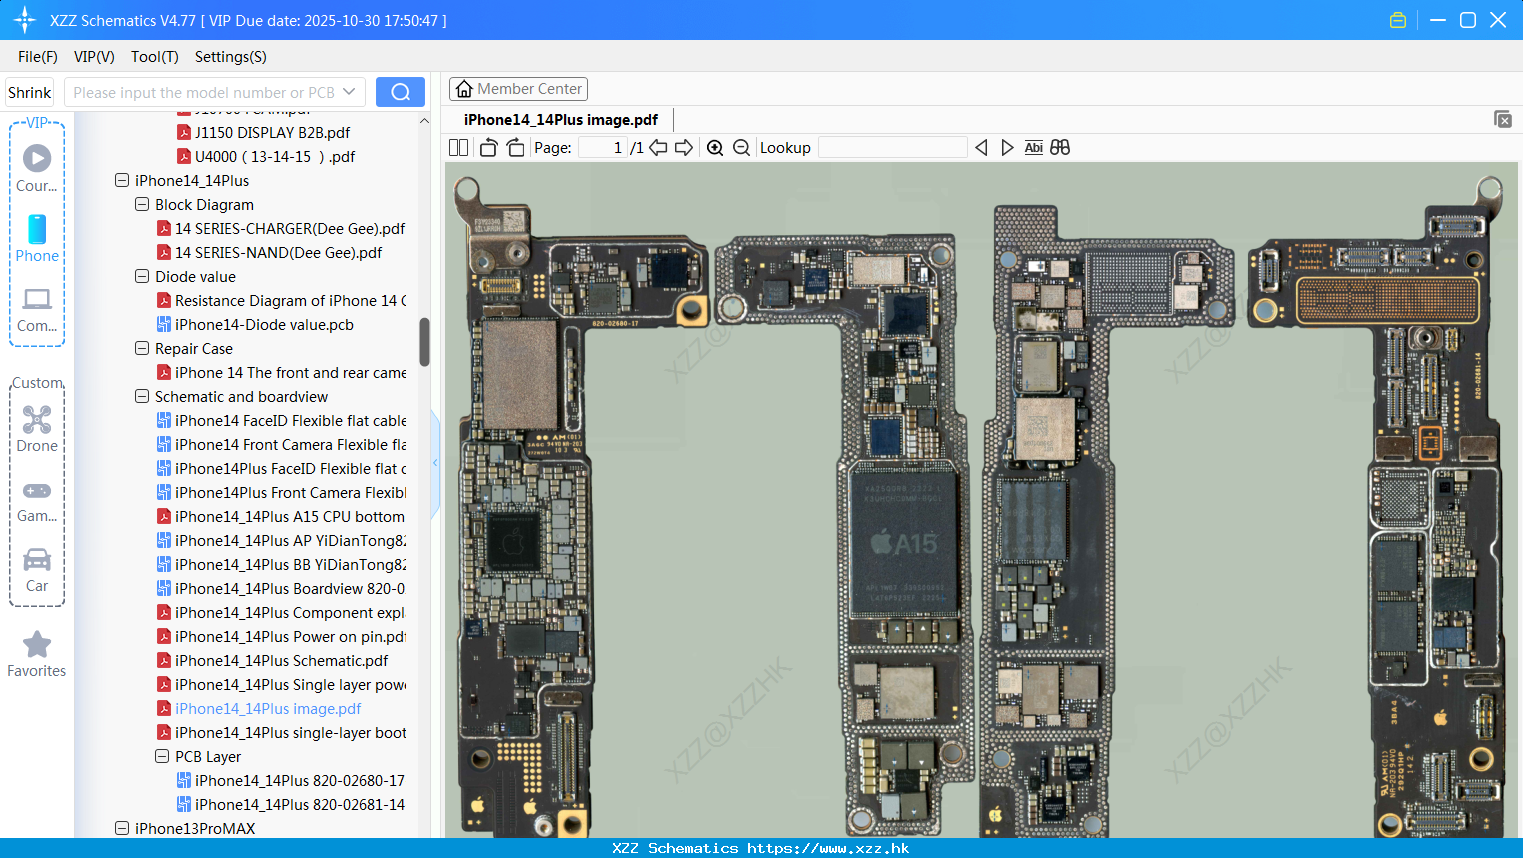Open the Member Center button
The width and height of the screenshot is (1523, 858).
coord(518,89)
